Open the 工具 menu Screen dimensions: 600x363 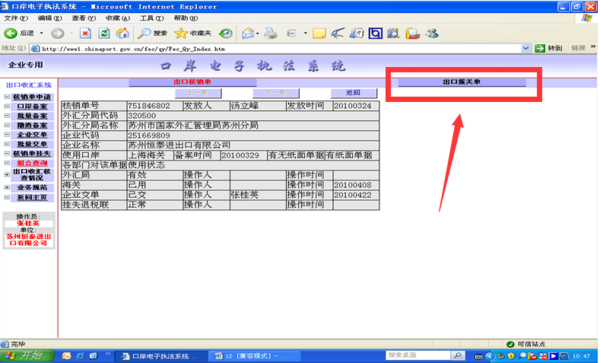click(x=152, y=18)
